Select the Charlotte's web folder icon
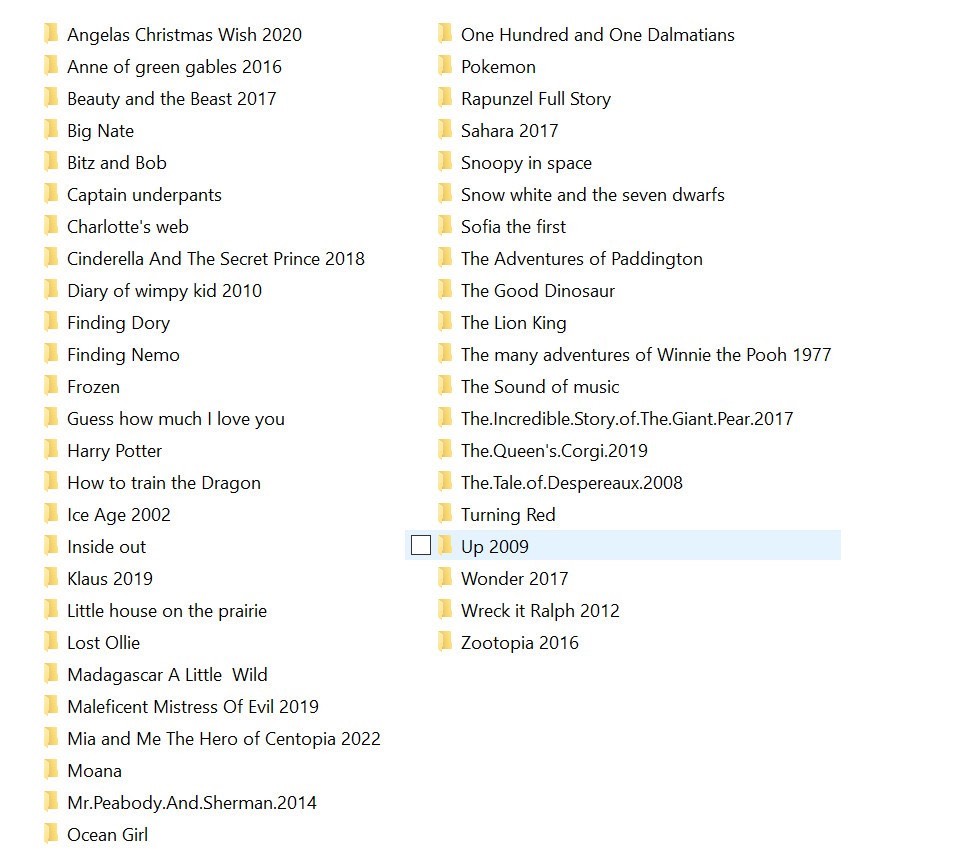The image size is (968, 855). point(51,226)
